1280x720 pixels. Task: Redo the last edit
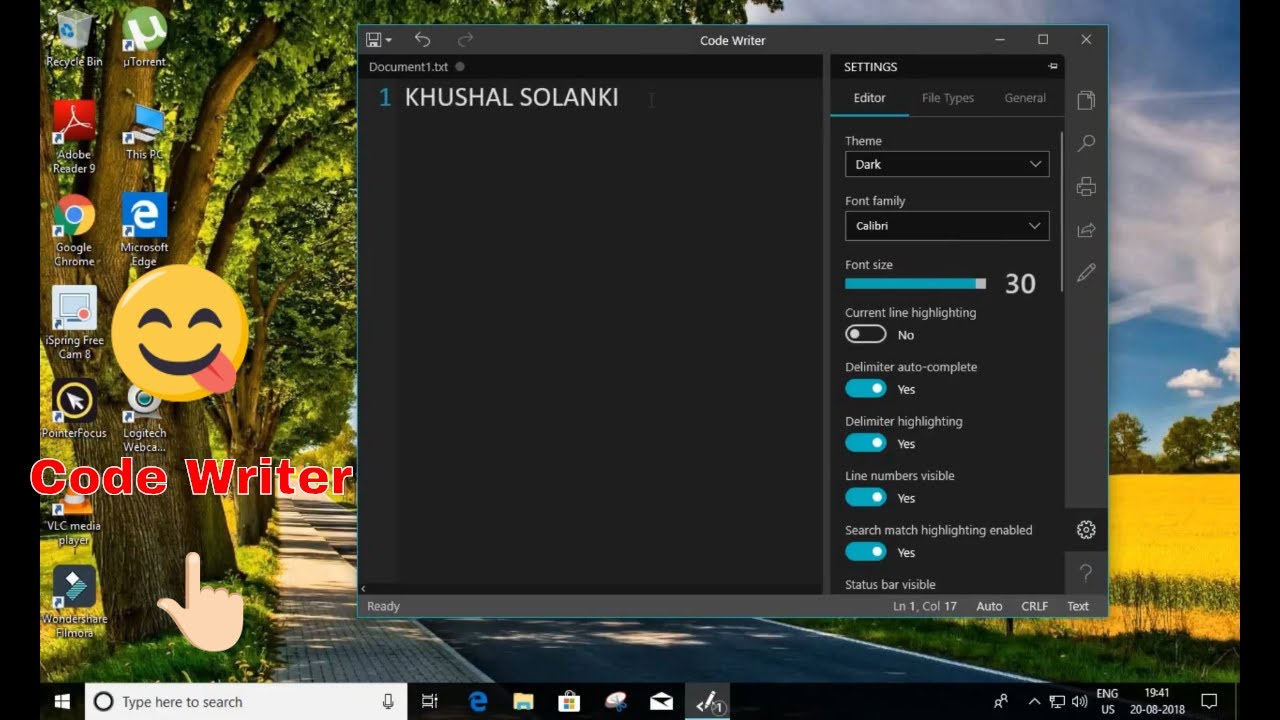click(465, 40)
